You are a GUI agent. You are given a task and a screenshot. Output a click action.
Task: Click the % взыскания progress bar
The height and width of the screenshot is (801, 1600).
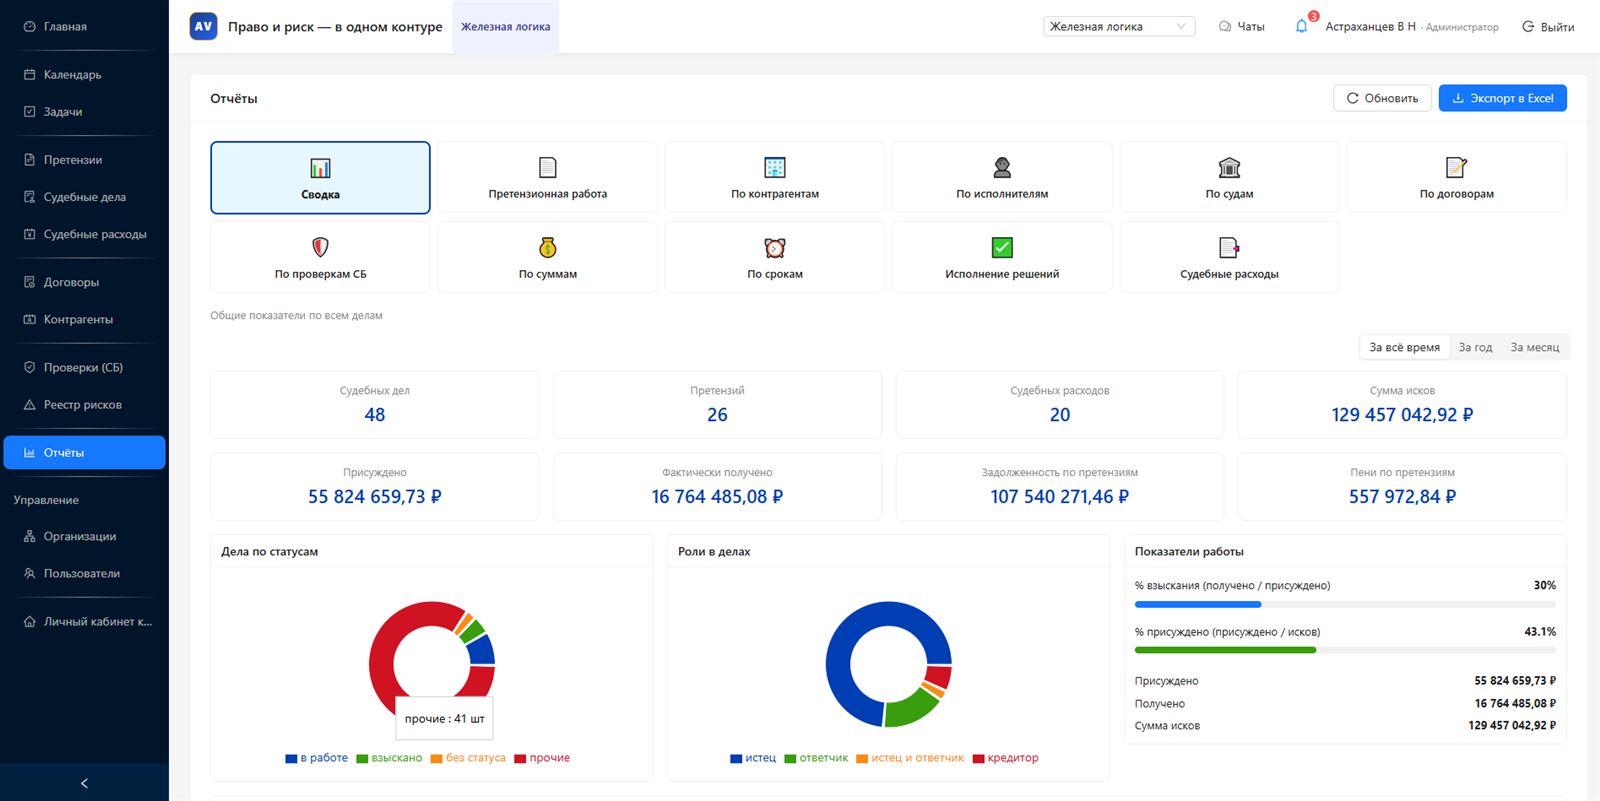[1345, 604]
